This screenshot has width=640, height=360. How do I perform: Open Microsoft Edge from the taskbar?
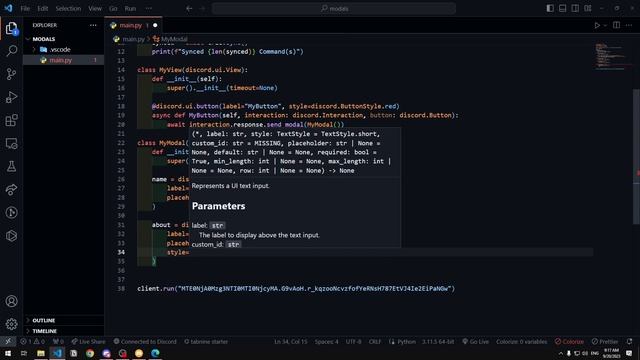click(156, 353)
